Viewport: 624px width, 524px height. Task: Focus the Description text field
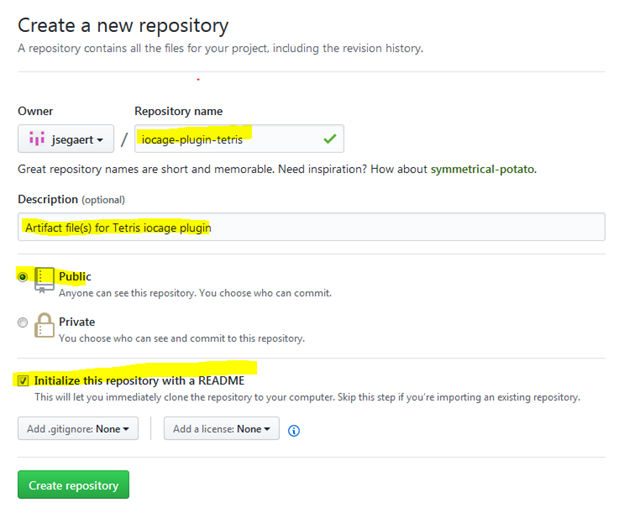(x=312, y=227)
